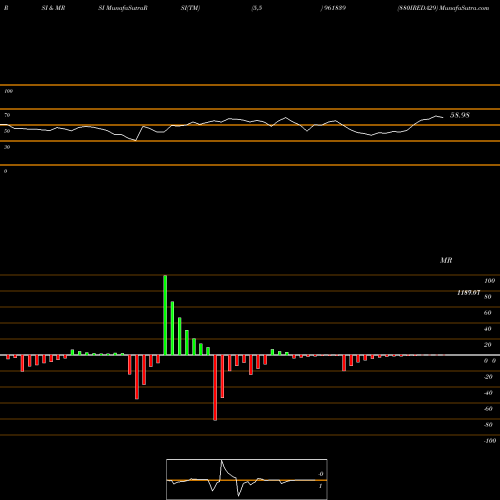Click the MR axis label -80
Screen dimensions: 500x500
coord(488,425)
